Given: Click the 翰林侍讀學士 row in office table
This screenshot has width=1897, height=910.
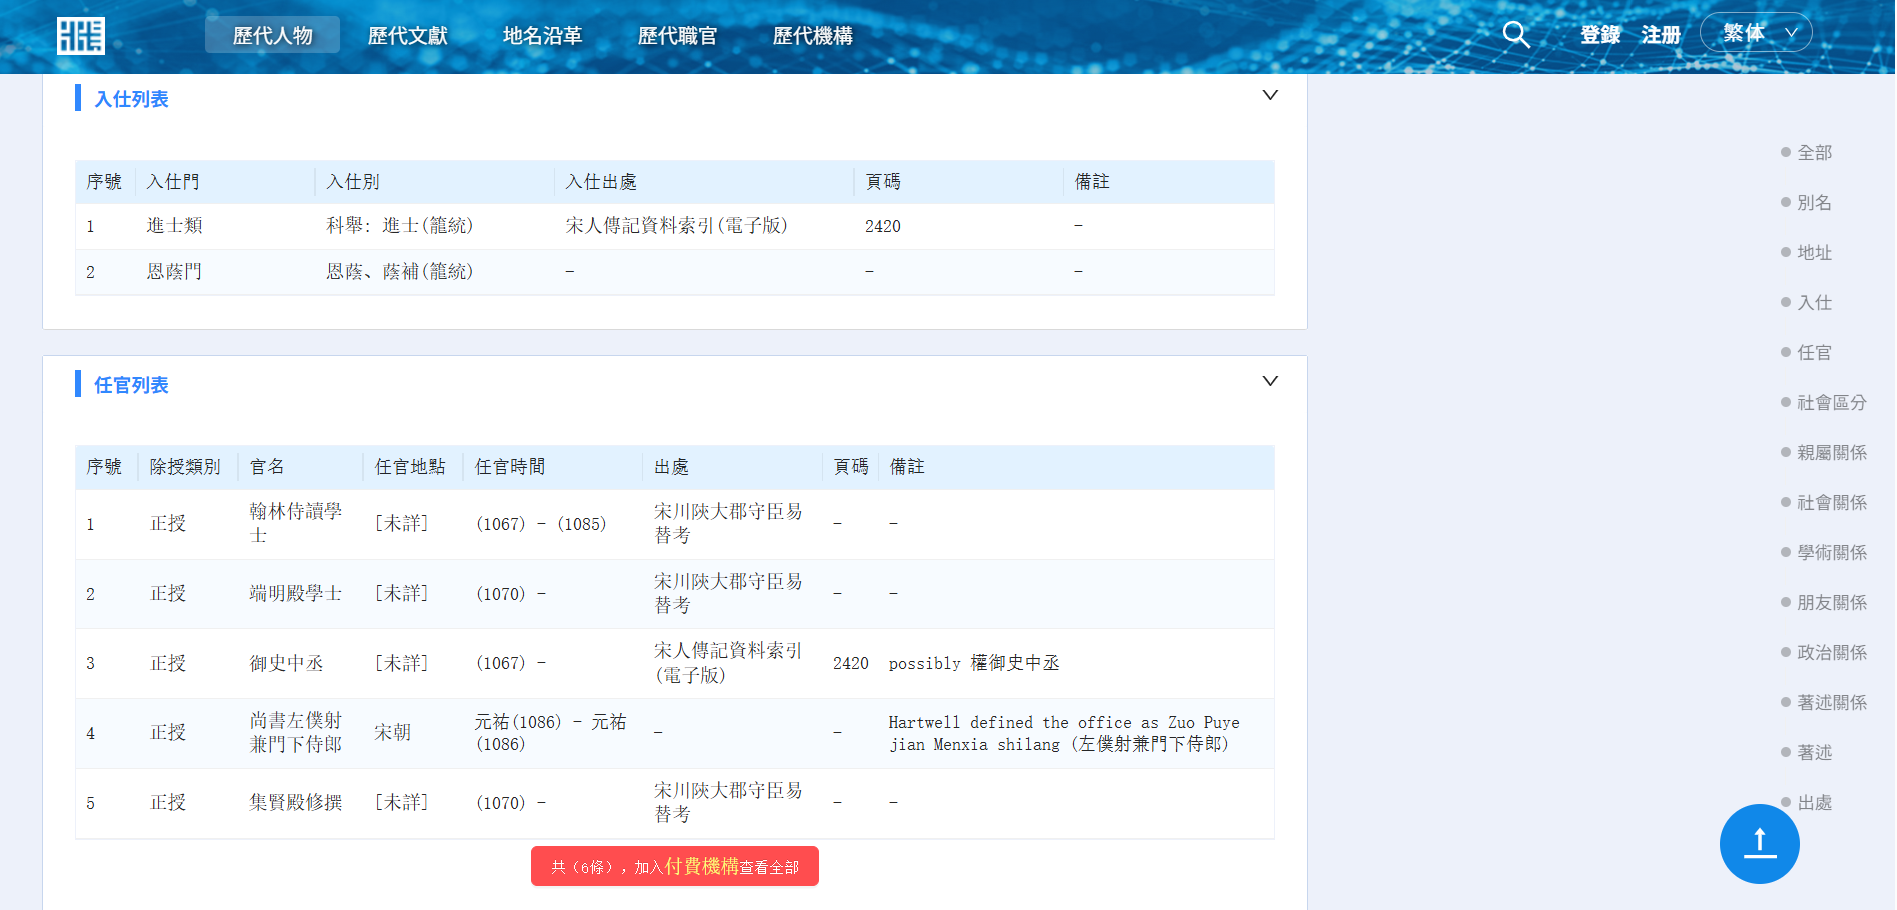Looking at the screenshot, I should pyautogui.click(x=295, y=524).
